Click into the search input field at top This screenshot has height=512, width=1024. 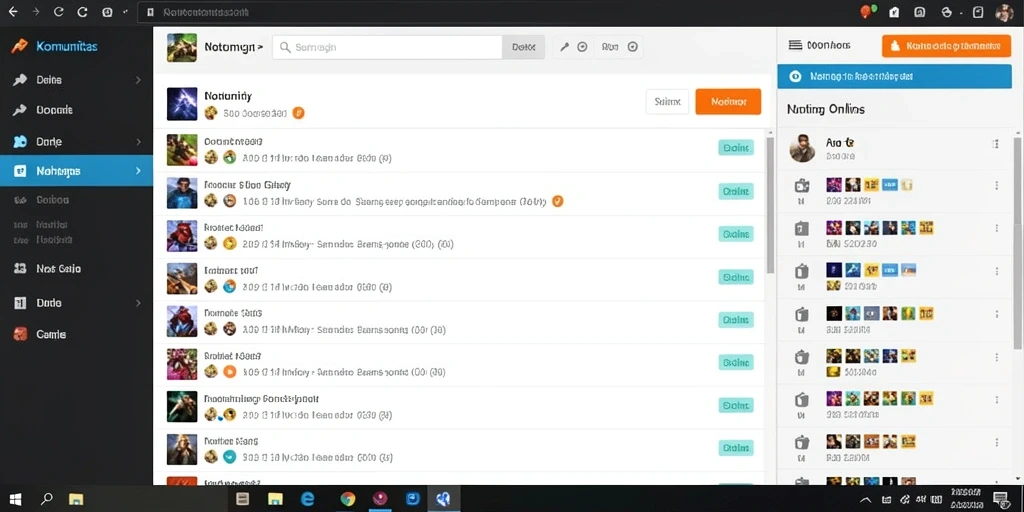(387, 47)
